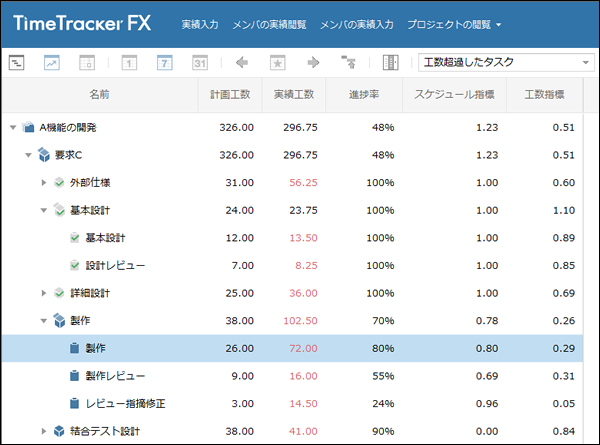Switch to the 1-day view icon
600x445 pixels.
point(129,63)
